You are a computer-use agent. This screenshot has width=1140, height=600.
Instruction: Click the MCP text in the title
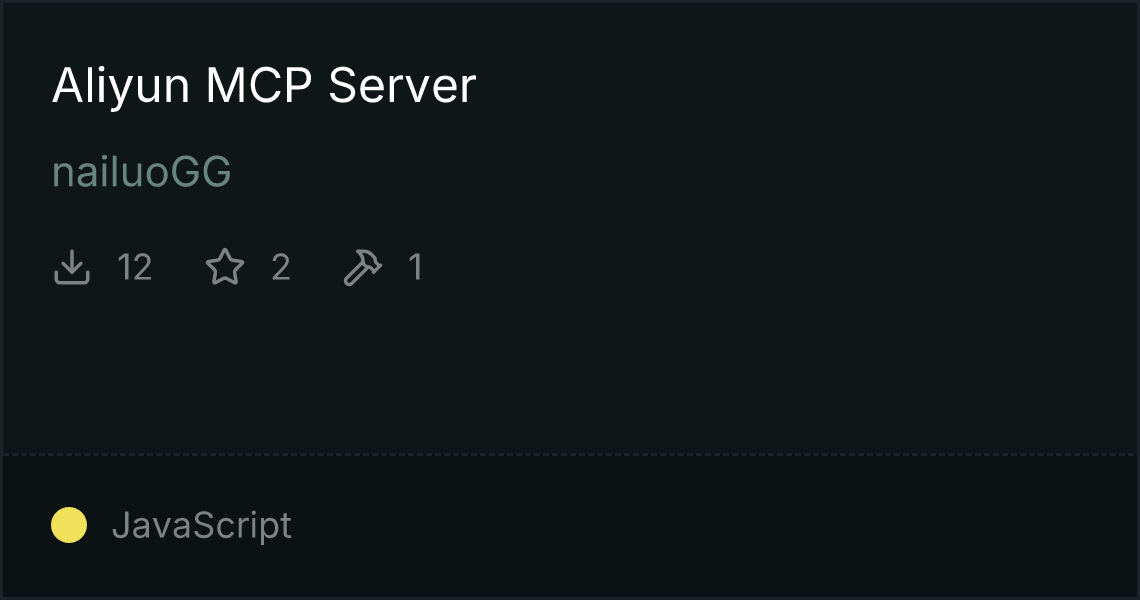tap(260, 86)
